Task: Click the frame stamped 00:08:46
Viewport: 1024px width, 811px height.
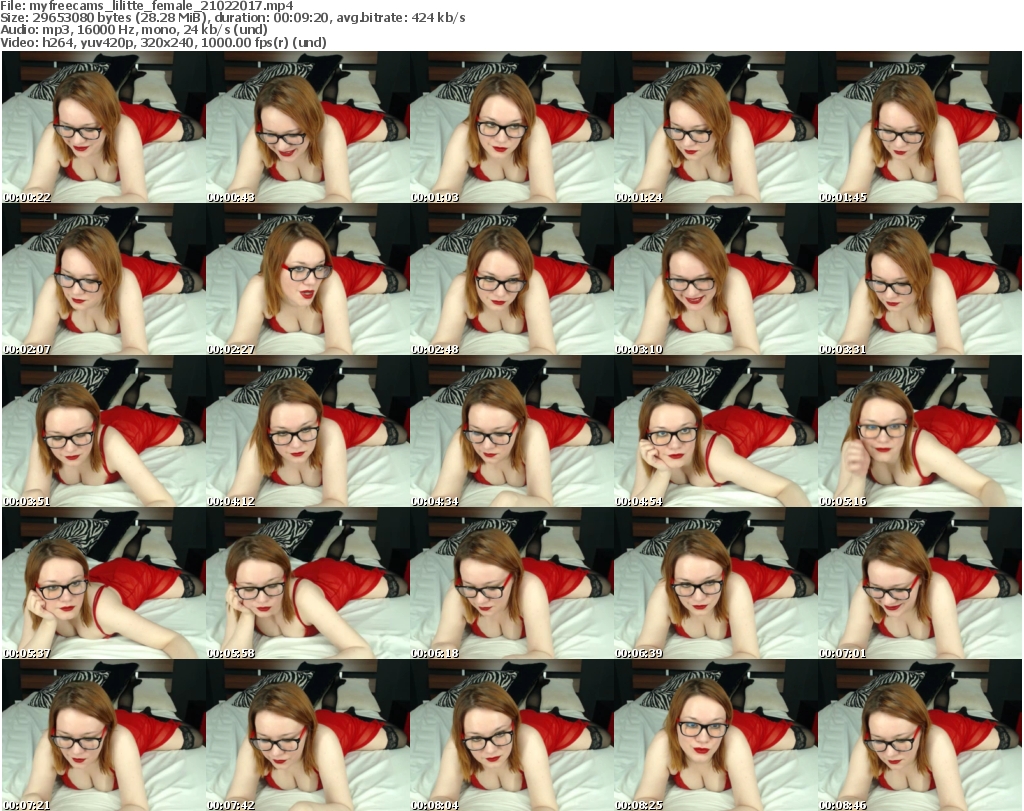Action: 920,735
